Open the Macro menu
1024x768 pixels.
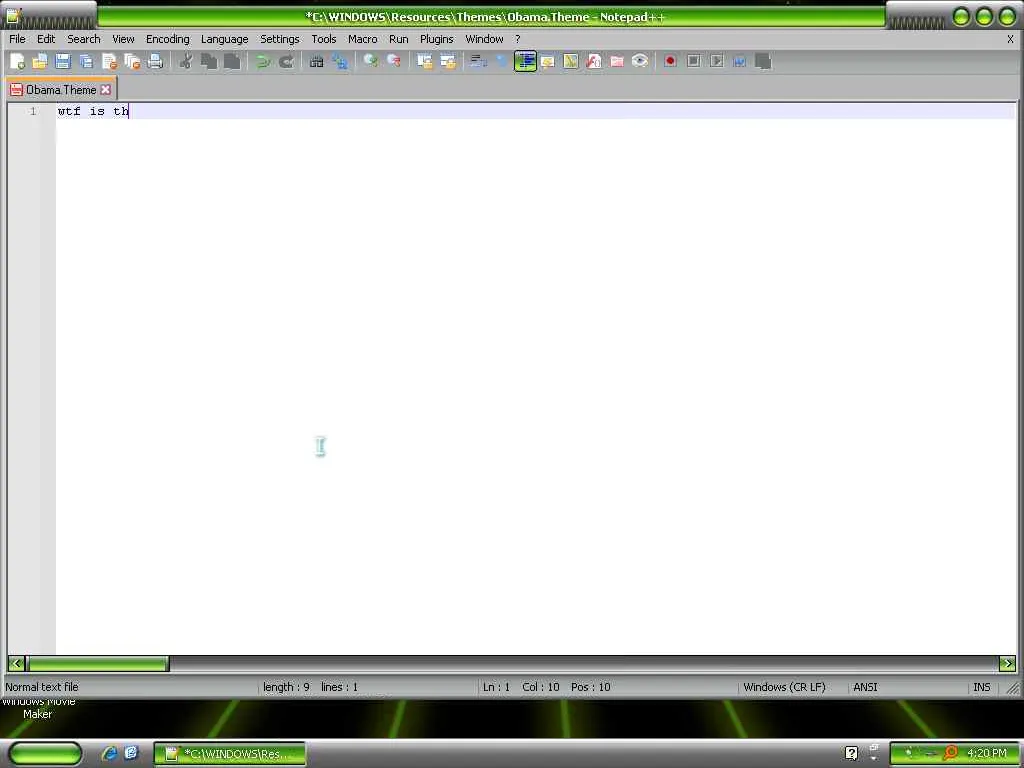(362, 39)
